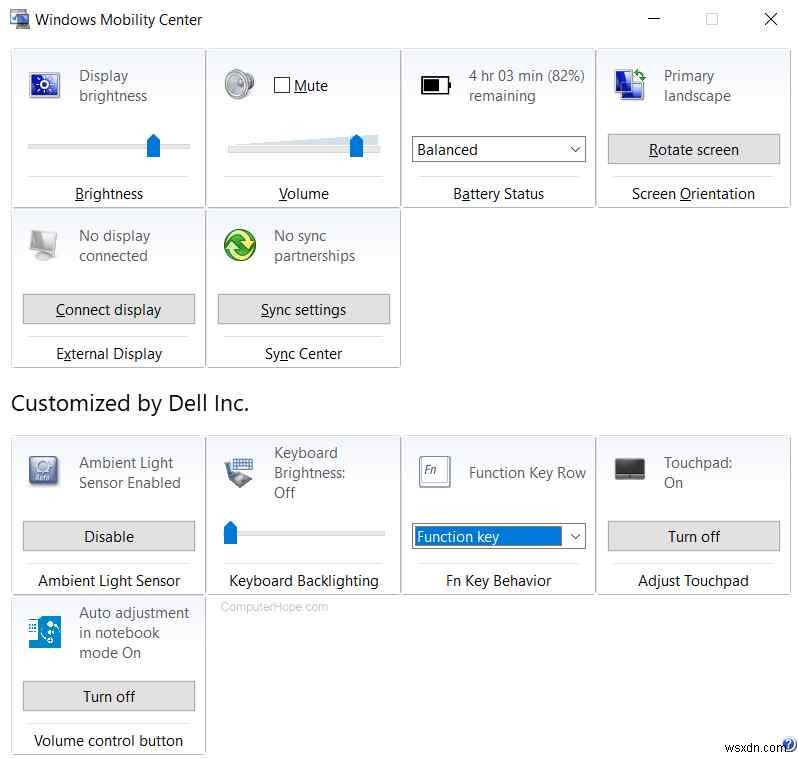Click the keyboard brightness slider thumb

coord(230,532)
